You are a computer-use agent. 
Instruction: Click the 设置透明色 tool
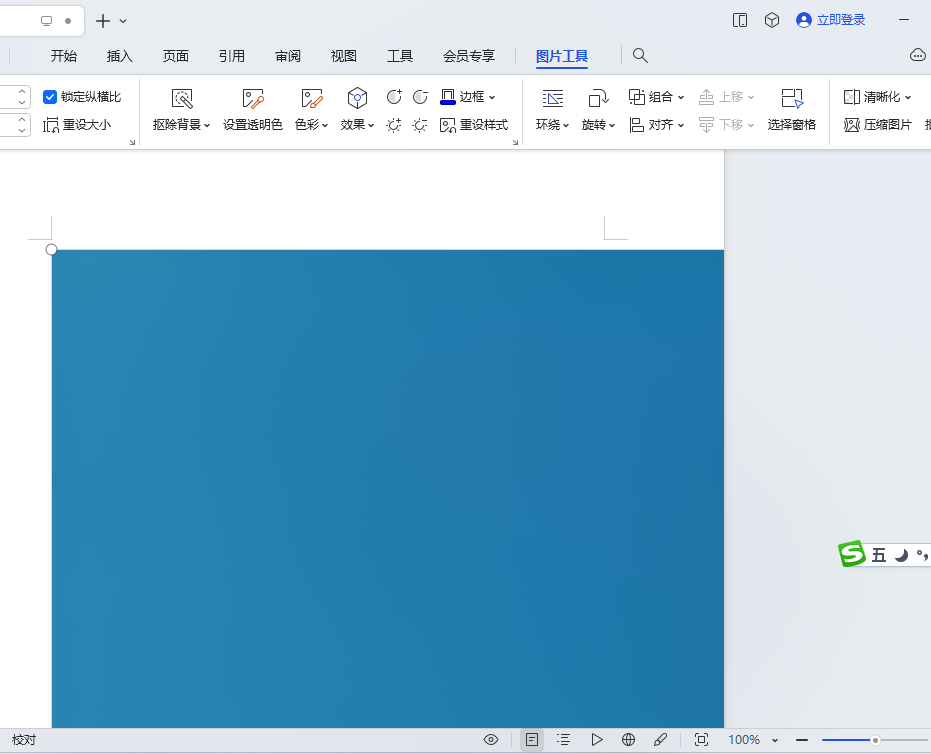tap(252, 109)
